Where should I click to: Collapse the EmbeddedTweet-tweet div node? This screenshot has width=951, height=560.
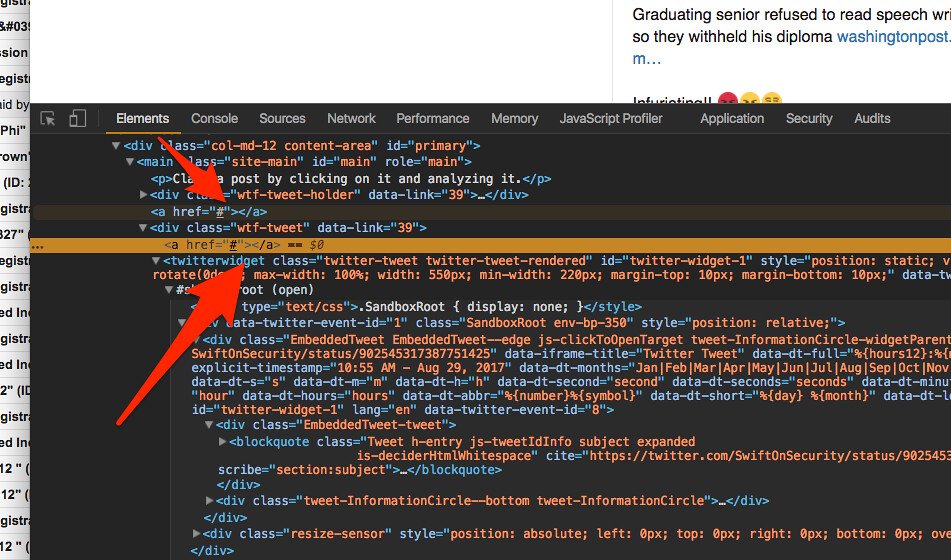[x=209, y=425]
